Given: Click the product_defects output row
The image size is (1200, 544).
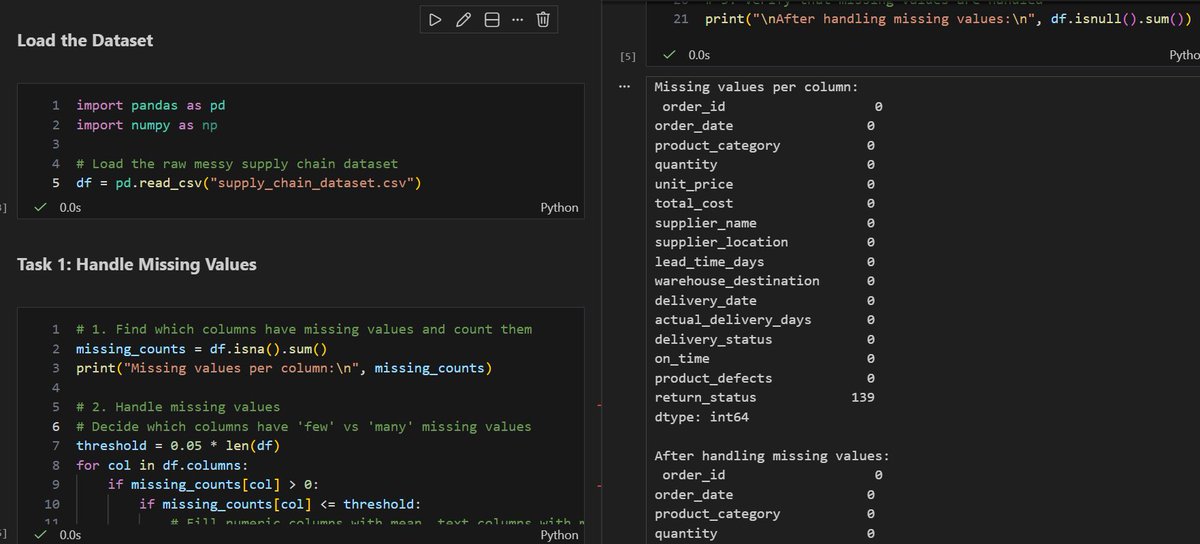Looking at the screenshot, I should click(765, 378).
